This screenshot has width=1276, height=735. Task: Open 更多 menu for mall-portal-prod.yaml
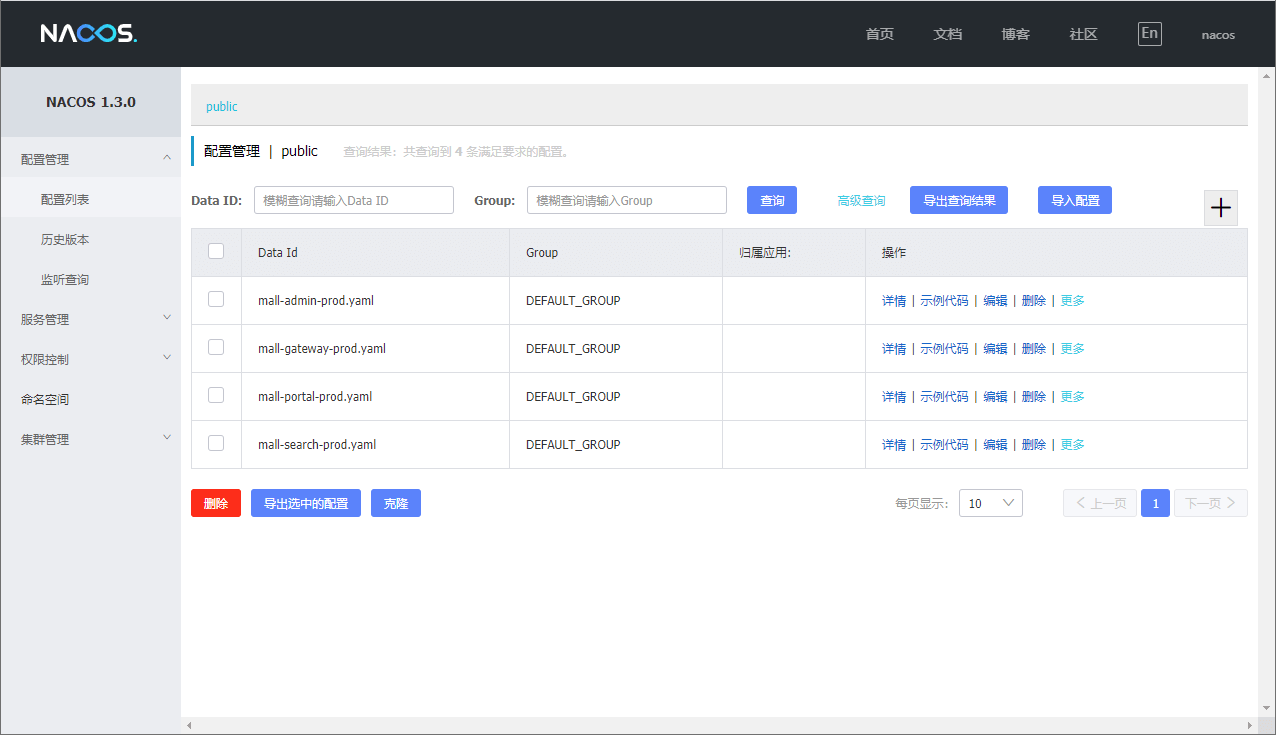point(1072,397)
